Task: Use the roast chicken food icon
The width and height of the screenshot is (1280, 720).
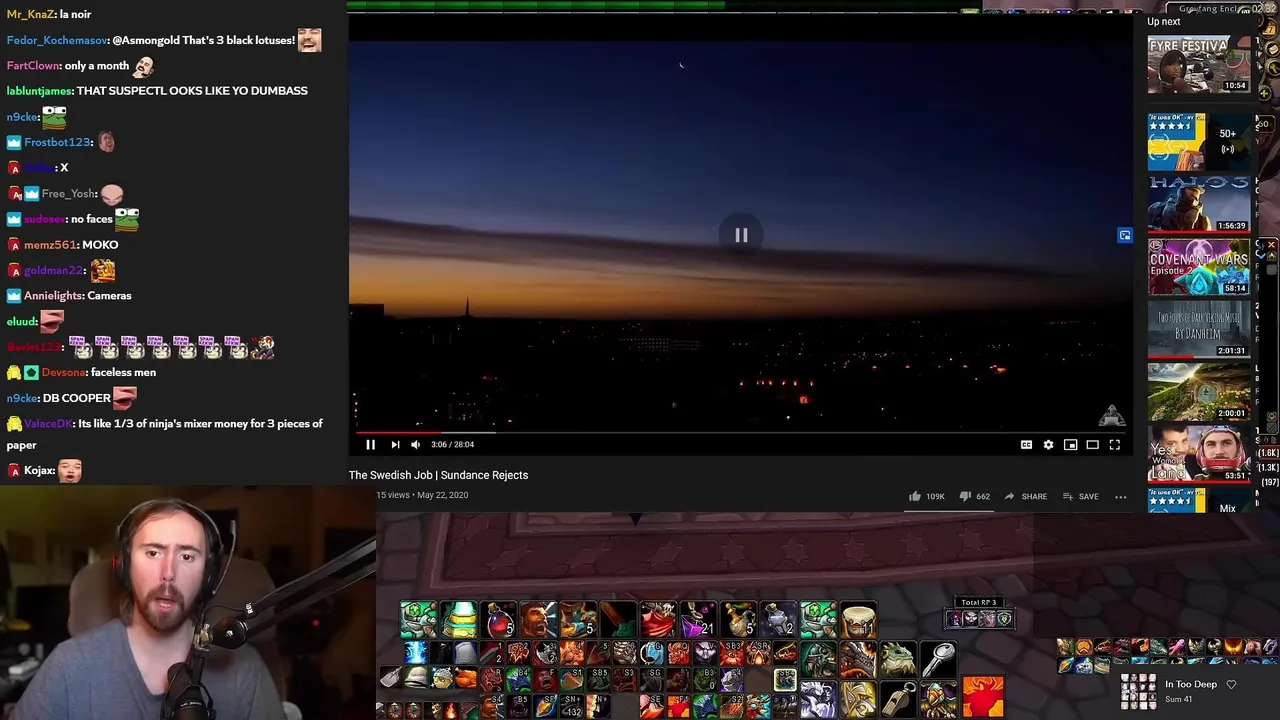Action: coord(466,679)
